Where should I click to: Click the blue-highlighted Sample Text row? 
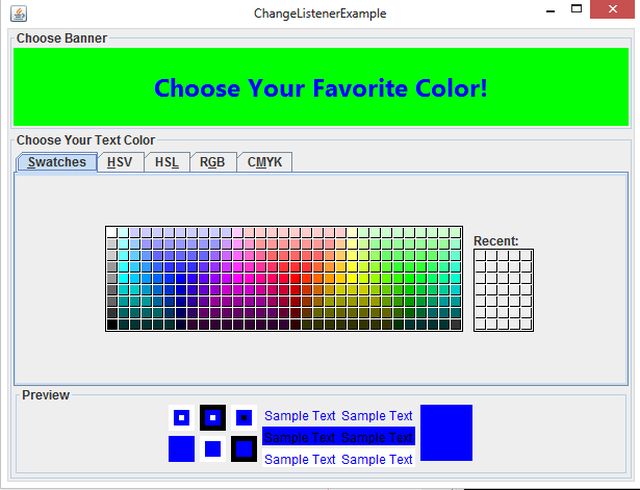[338, 437]
